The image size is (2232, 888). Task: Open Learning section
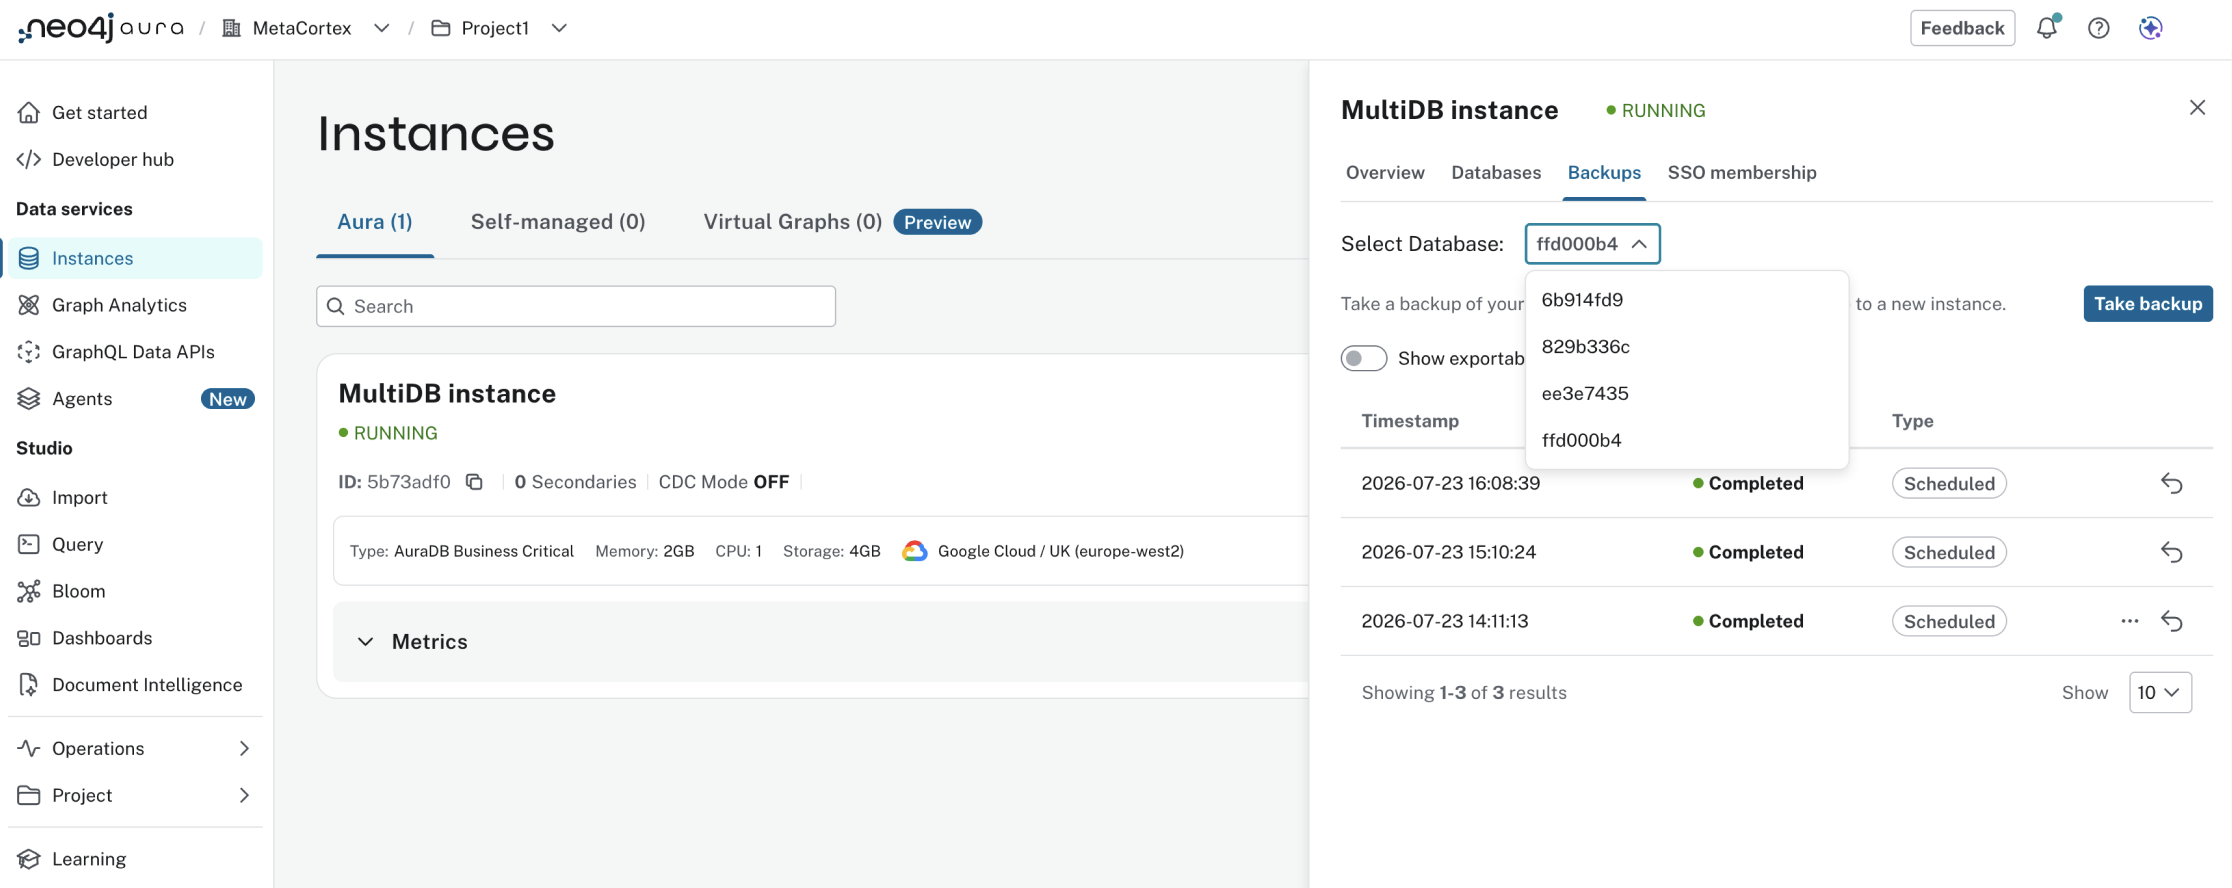click(135, 859)
